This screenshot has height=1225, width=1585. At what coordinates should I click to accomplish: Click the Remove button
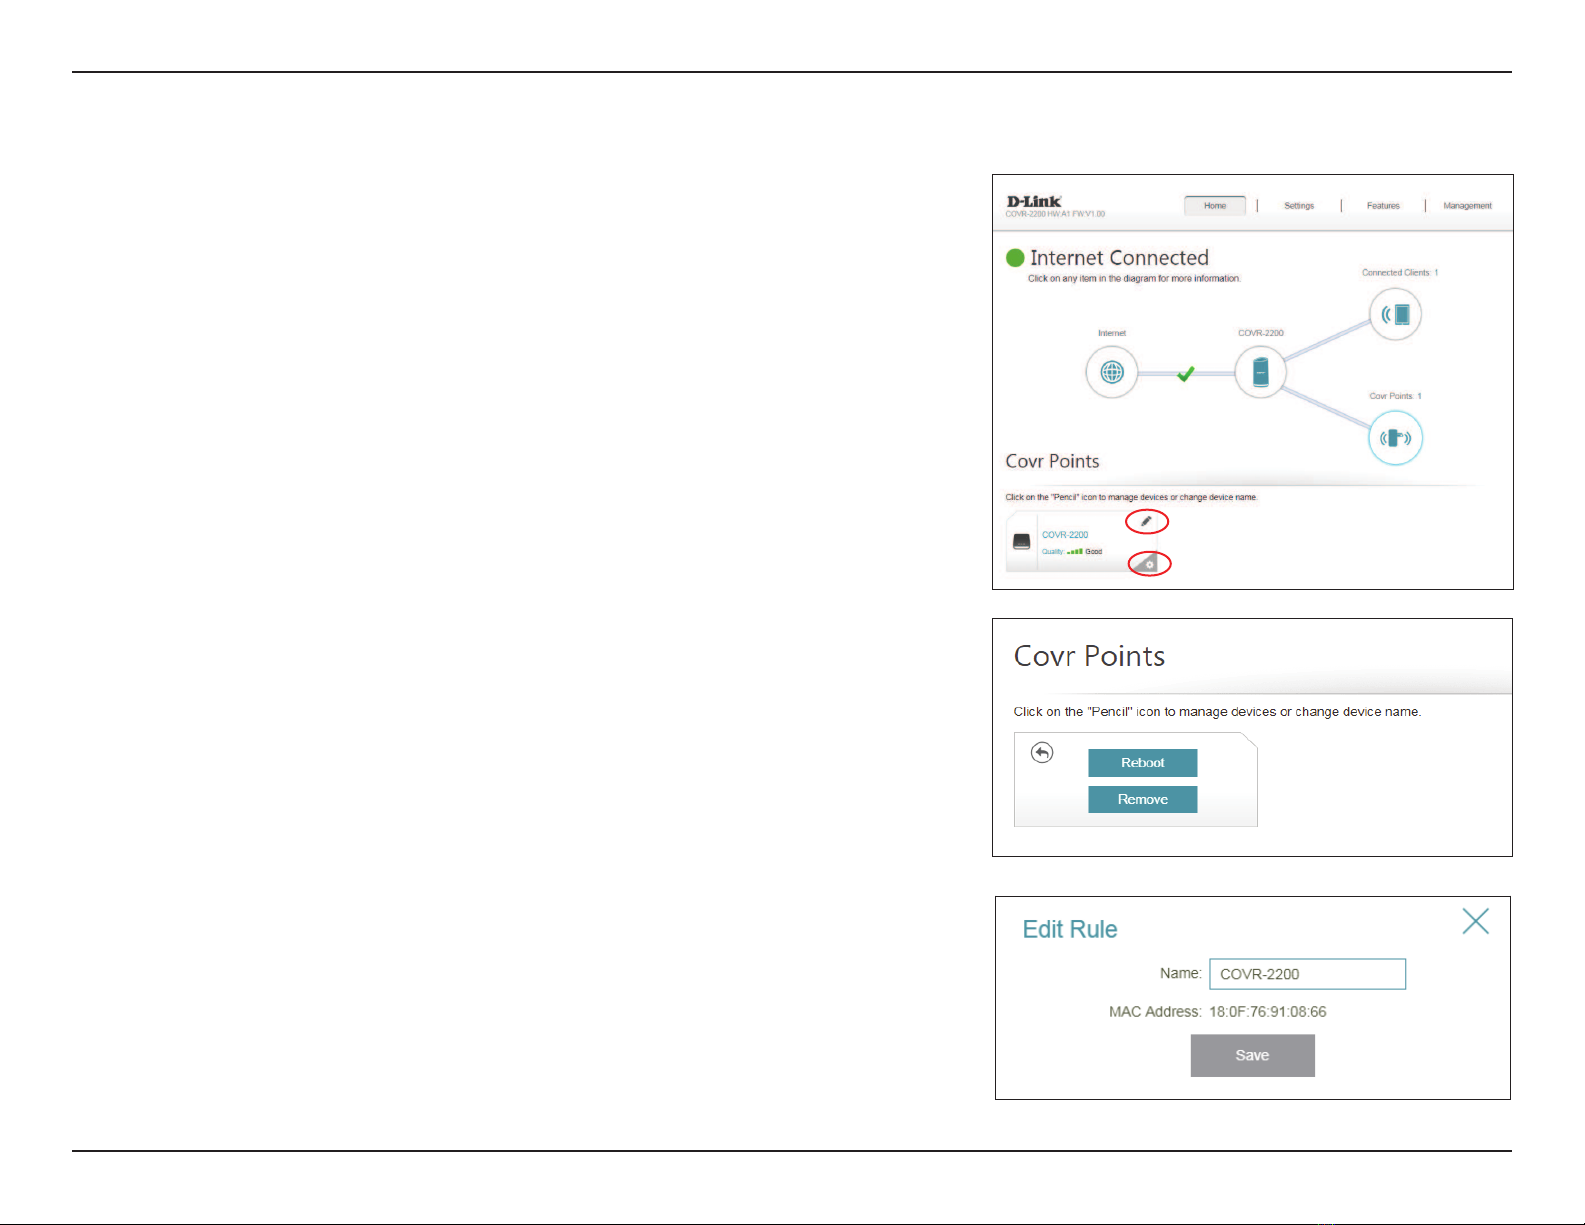(x=1143, y=799)
